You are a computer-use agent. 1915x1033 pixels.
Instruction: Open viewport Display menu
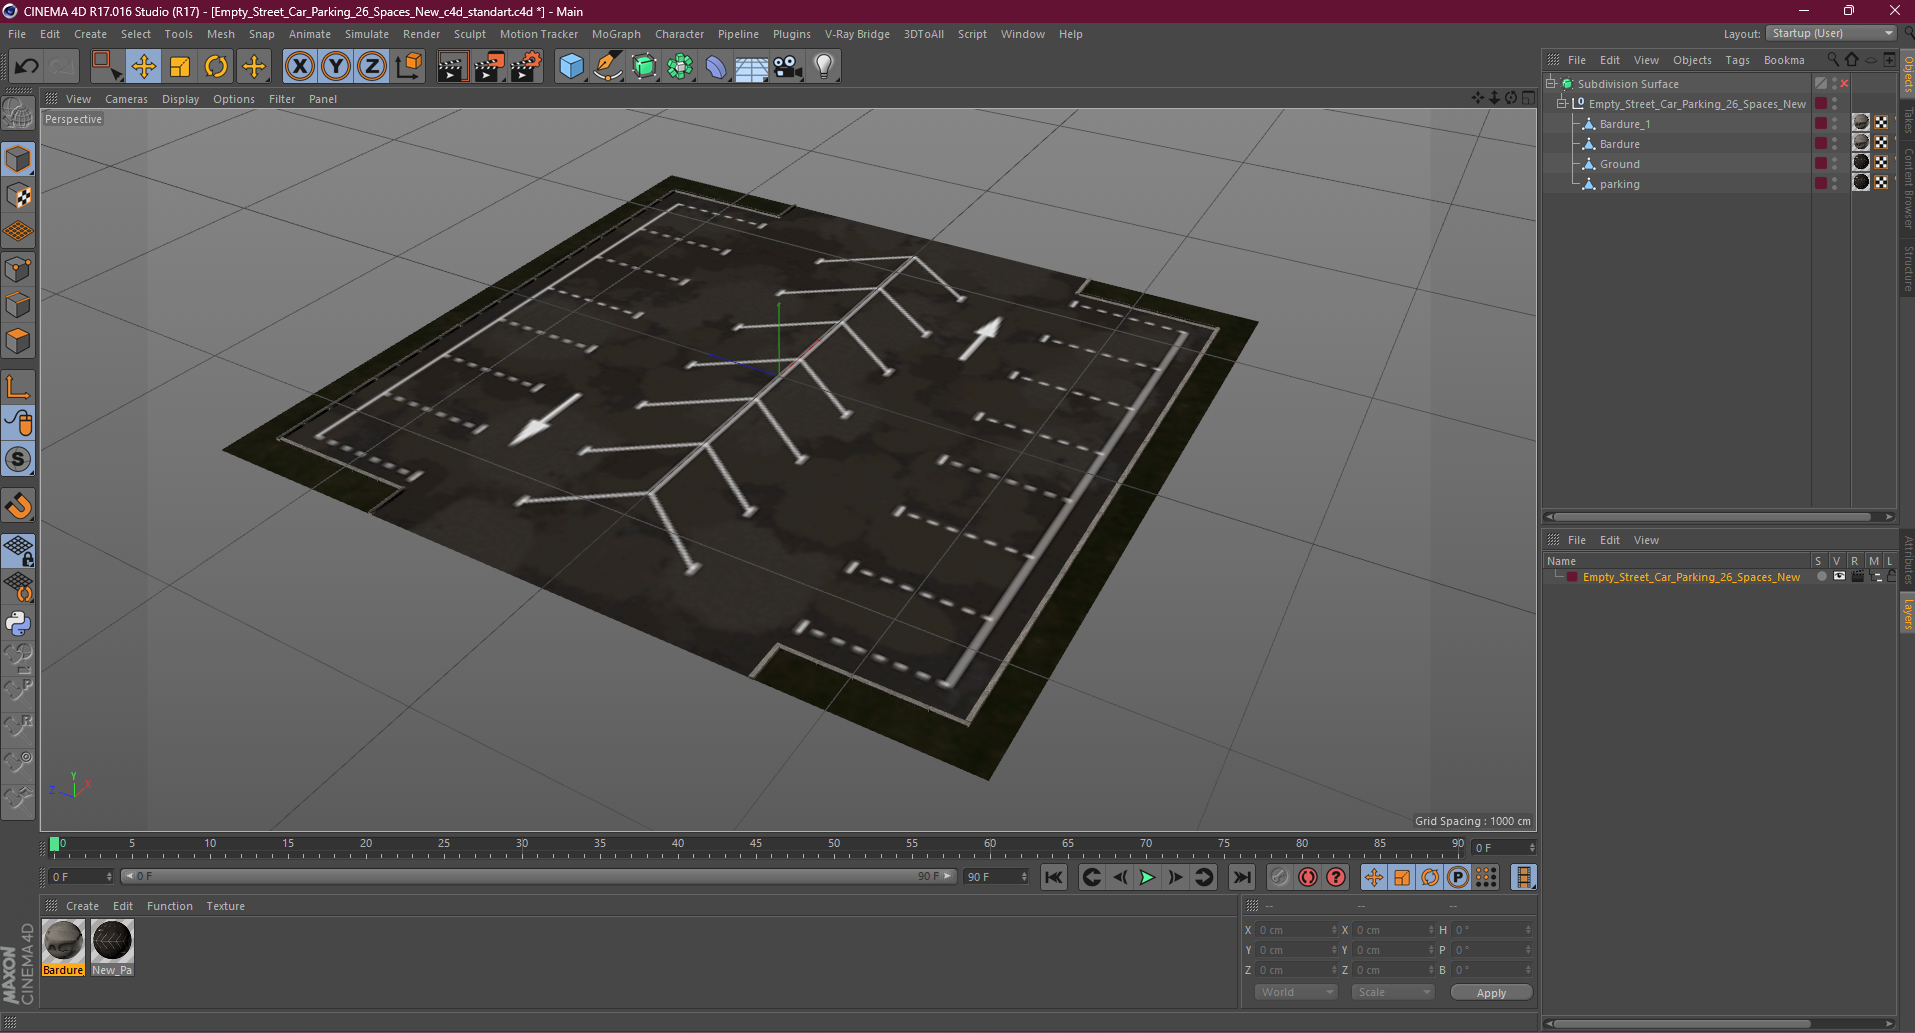tap(180, 99)
